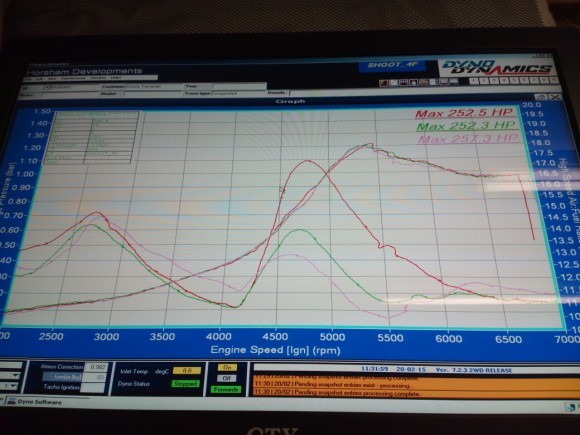This screenshot has height=435, width=580.
Task: Click the grey Off button
Action: [x=226, y=378]
